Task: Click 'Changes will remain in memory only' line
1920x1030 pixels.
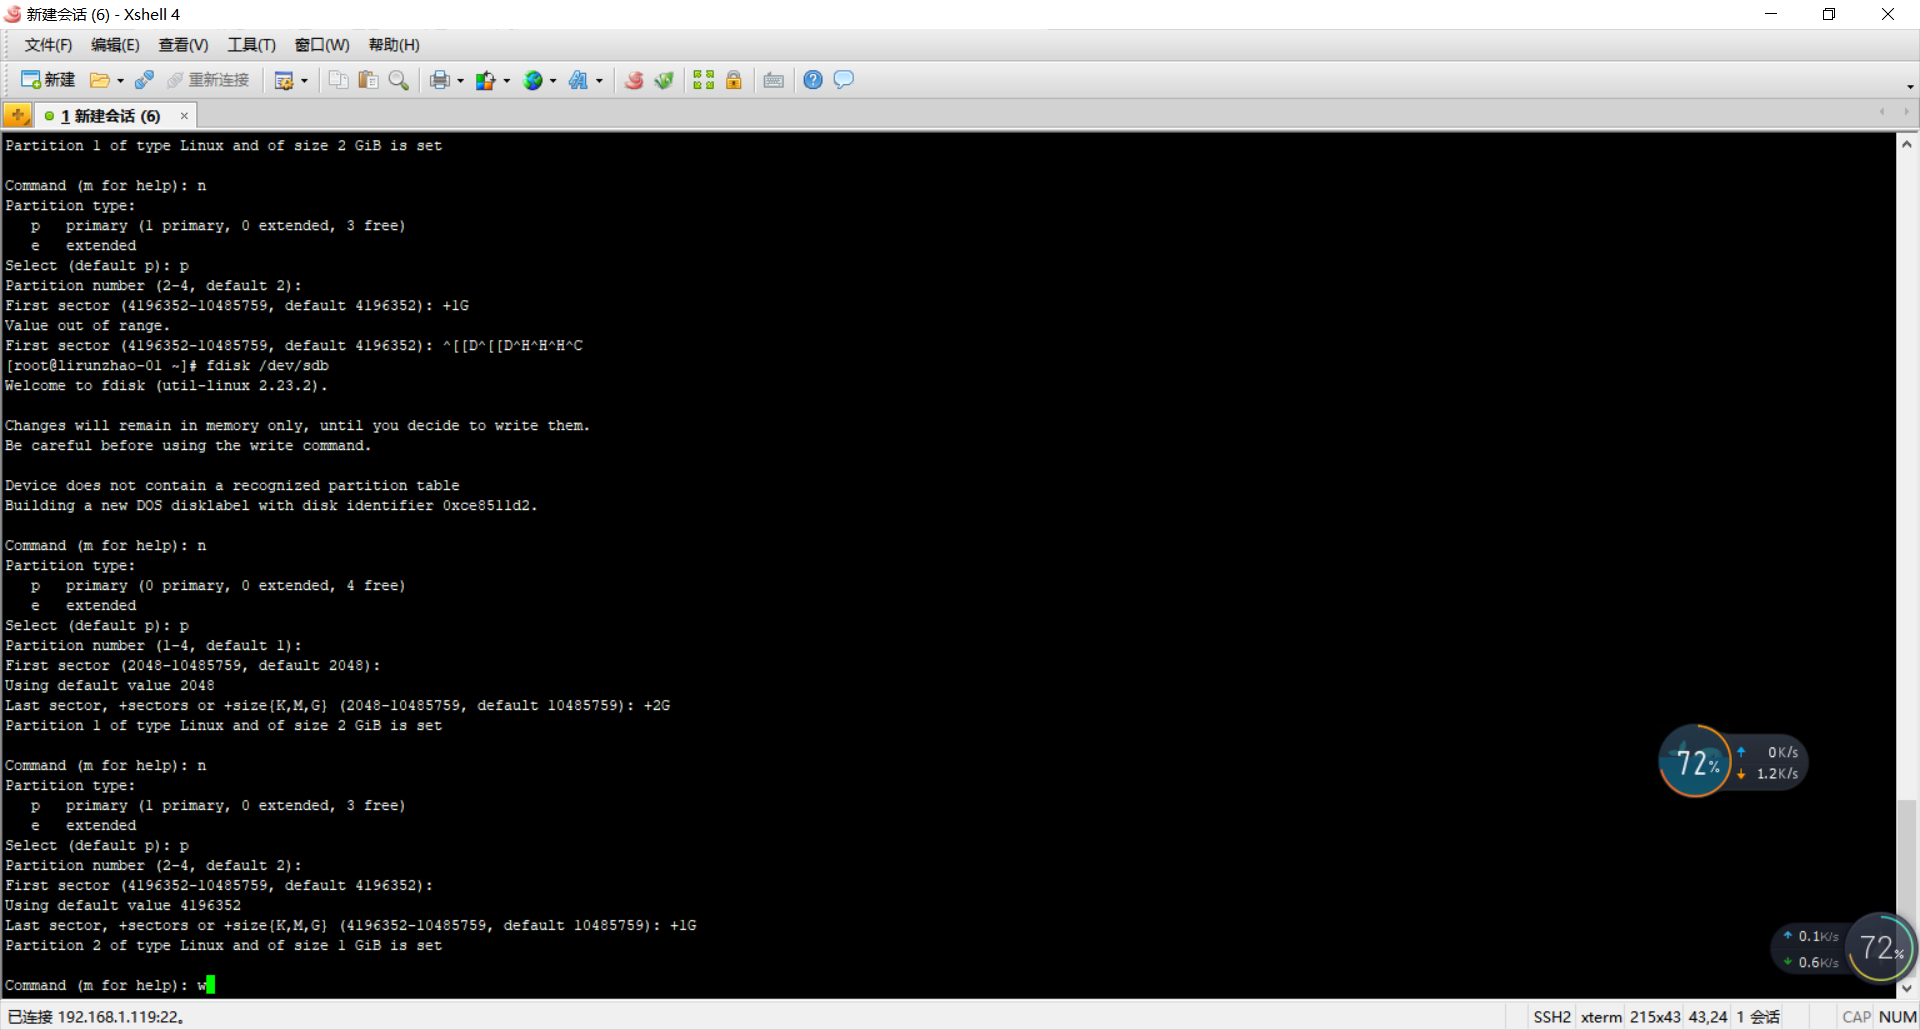Action: 297,426
